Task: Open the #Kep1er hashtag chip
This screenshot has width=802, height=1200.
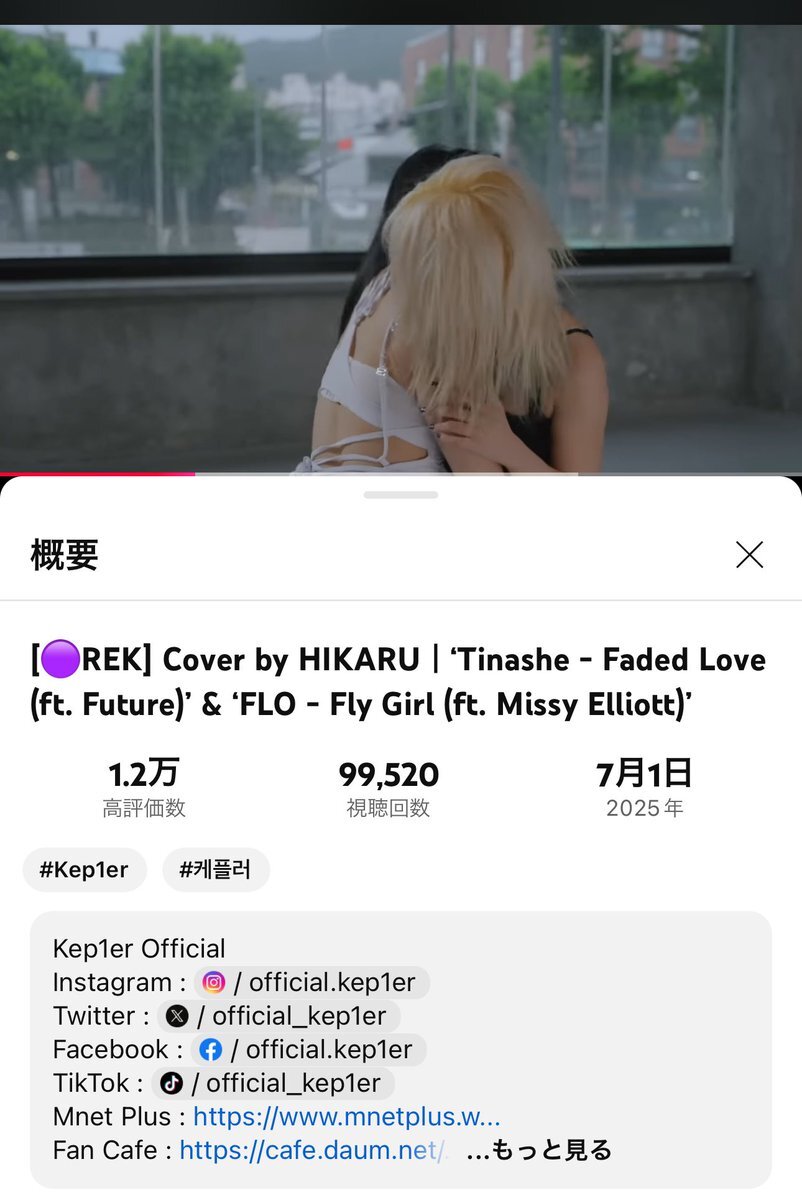Action: tap(84, 870)
